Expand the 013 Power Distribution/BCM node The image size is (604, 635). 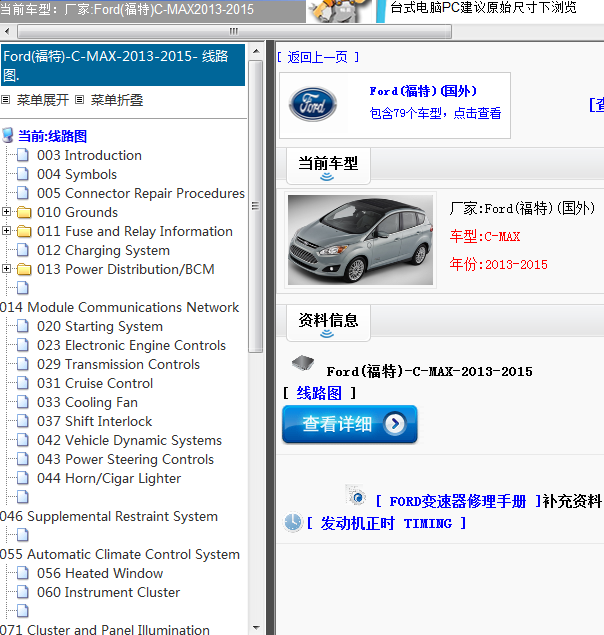(6, 268)
